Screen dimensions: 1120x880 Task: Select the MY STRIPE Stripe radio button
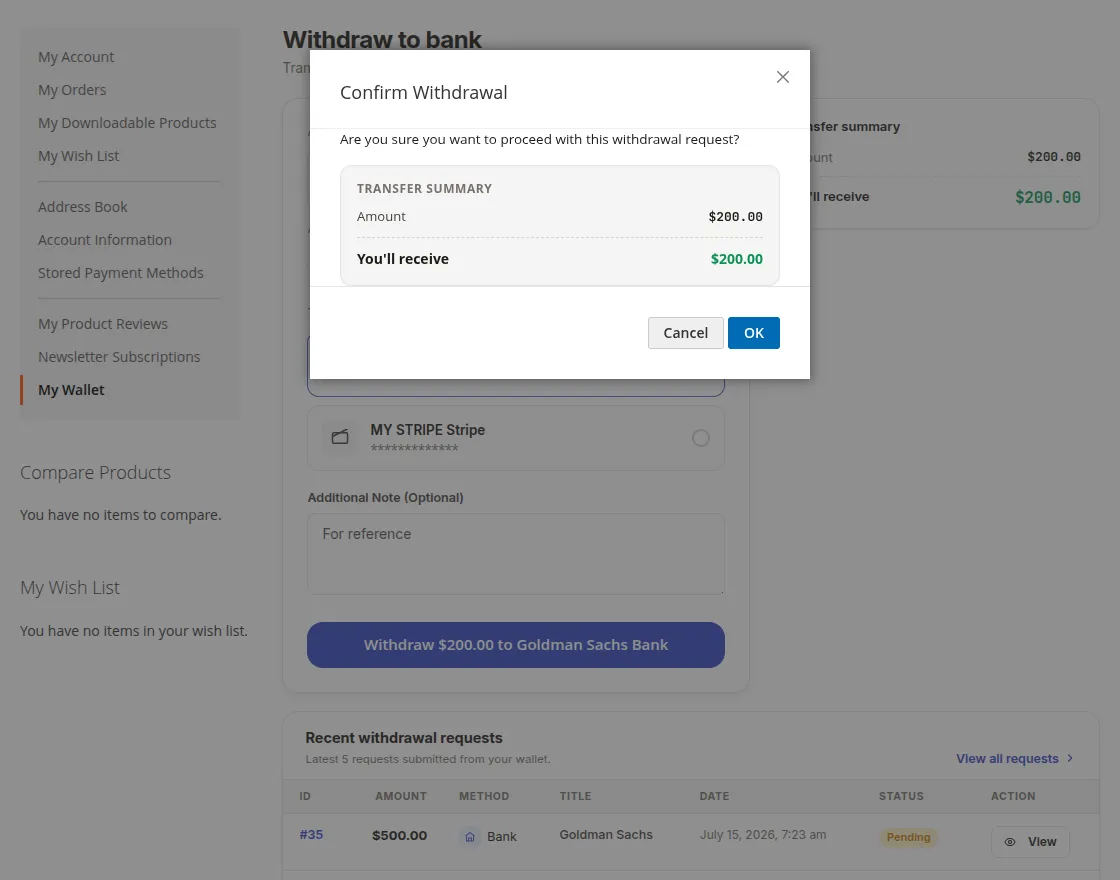coord(701,438)
